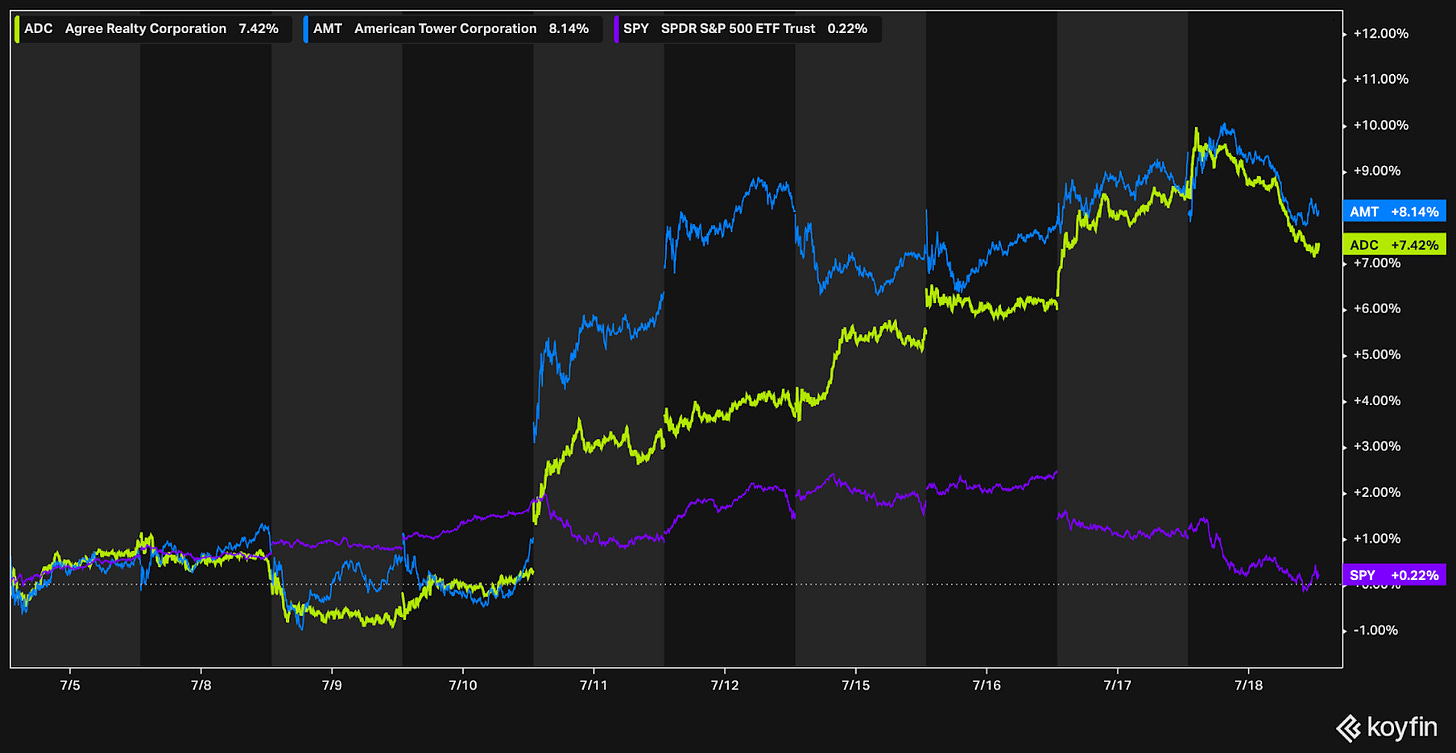Click the 7/17 date label
1456x753 pixels.
pyautogui.click(x=1118, y=685)
